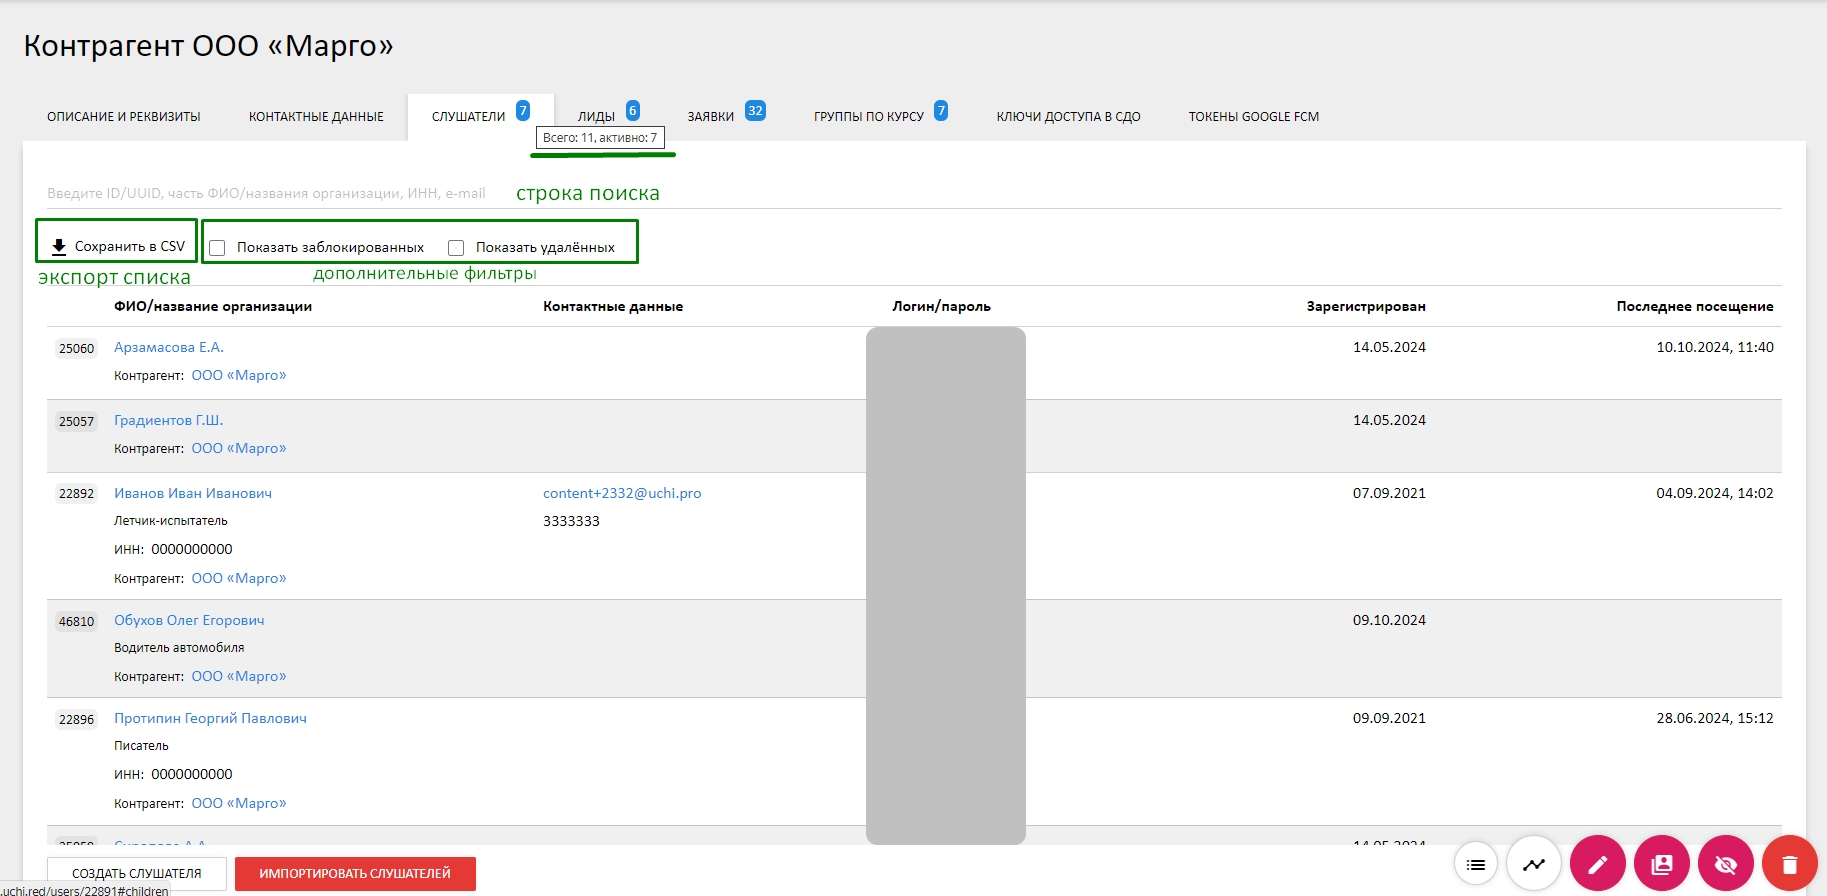Screen dimensions: 1827x896
Task: Click ООО «Марго» link under Протипин
Action: pos(239,803)
